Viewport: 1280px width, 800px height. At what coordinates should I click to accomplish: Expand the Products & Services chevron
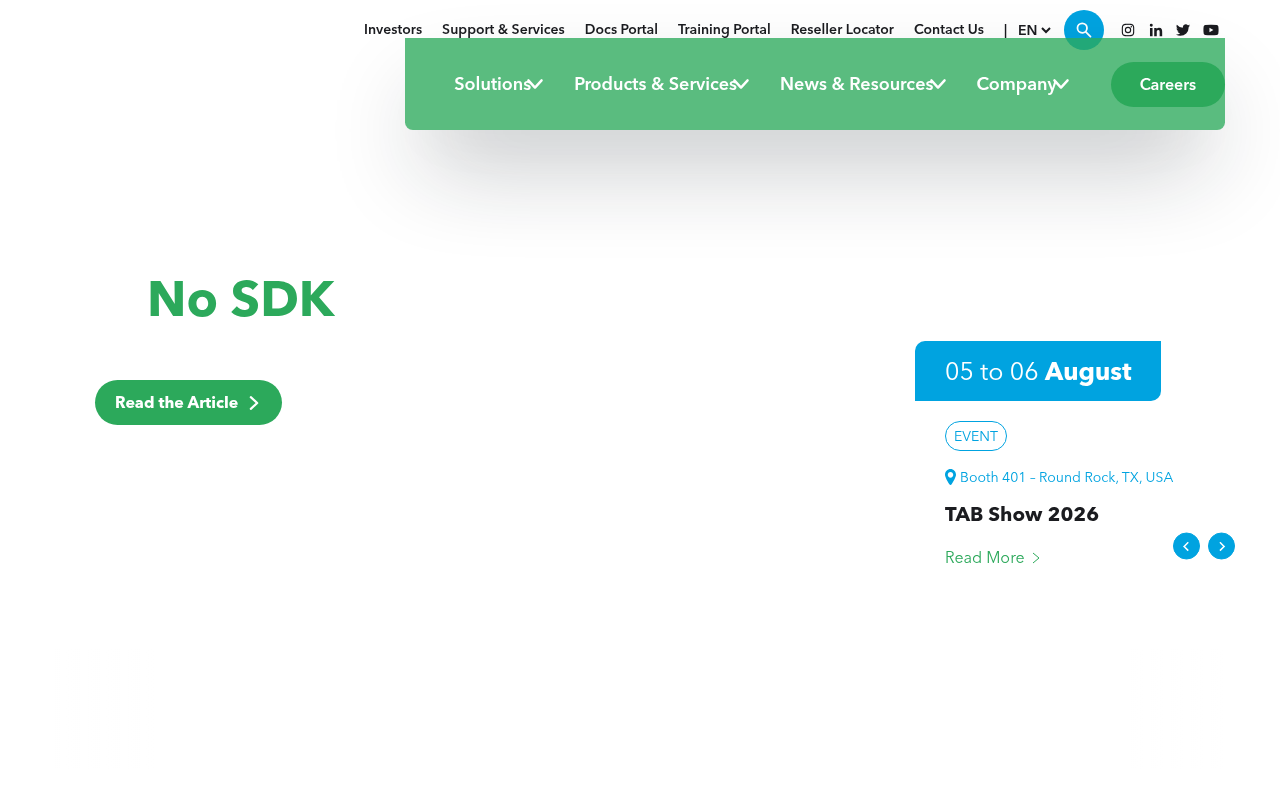point(742,84)
